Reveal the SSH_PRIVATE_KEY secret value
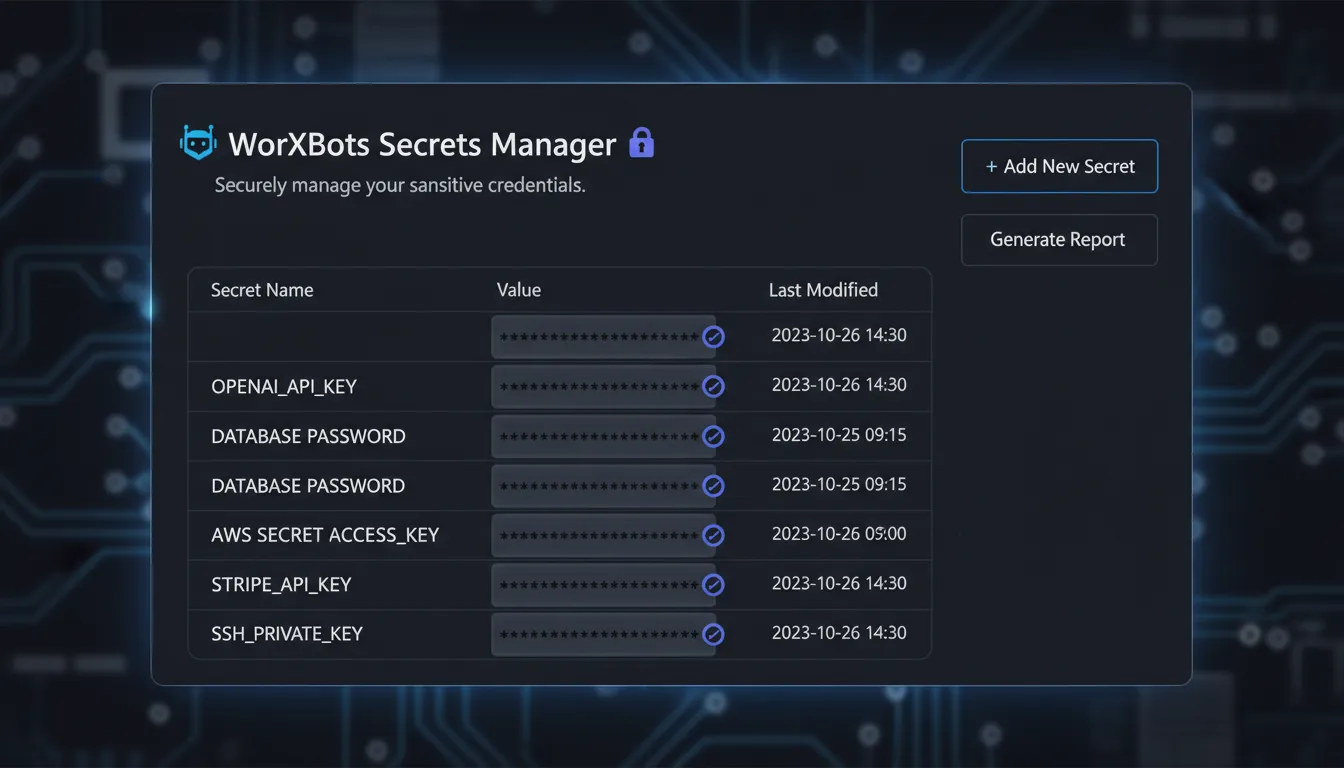 713,634
